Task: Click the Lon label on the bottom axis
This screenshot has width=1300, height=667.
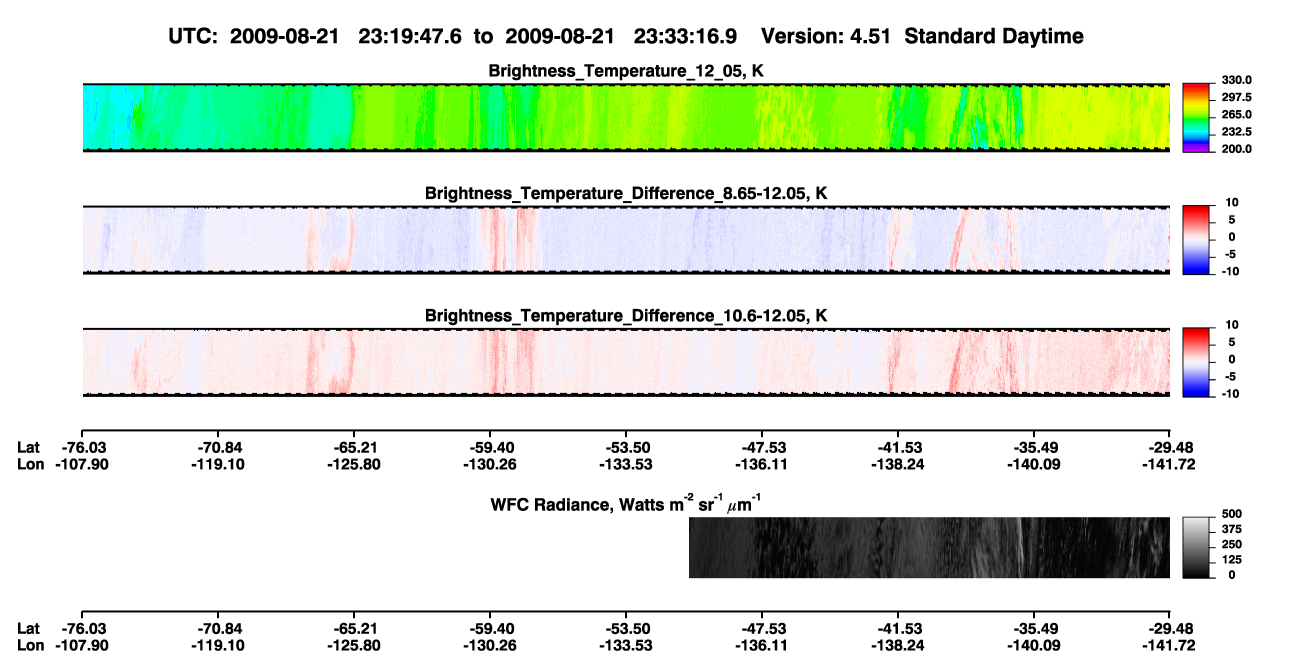Action: [30, 644]
